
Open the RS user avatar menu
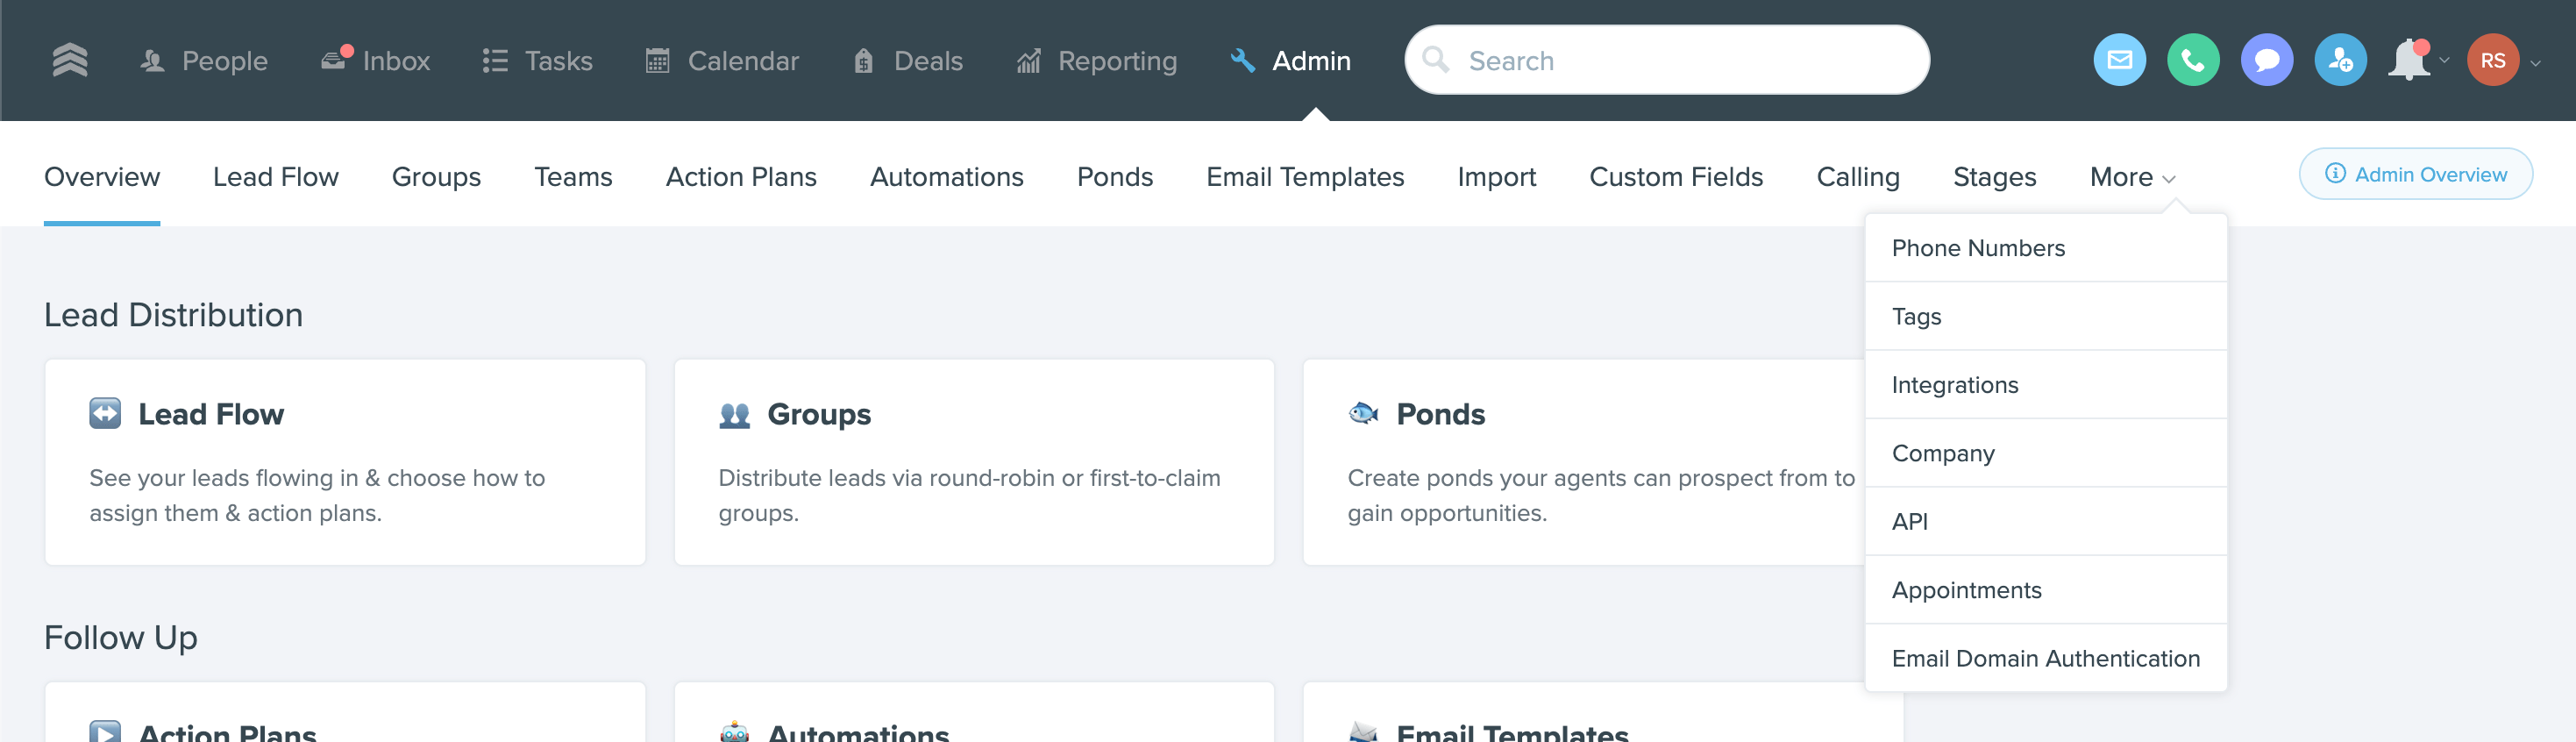(x=2492, y=61)
